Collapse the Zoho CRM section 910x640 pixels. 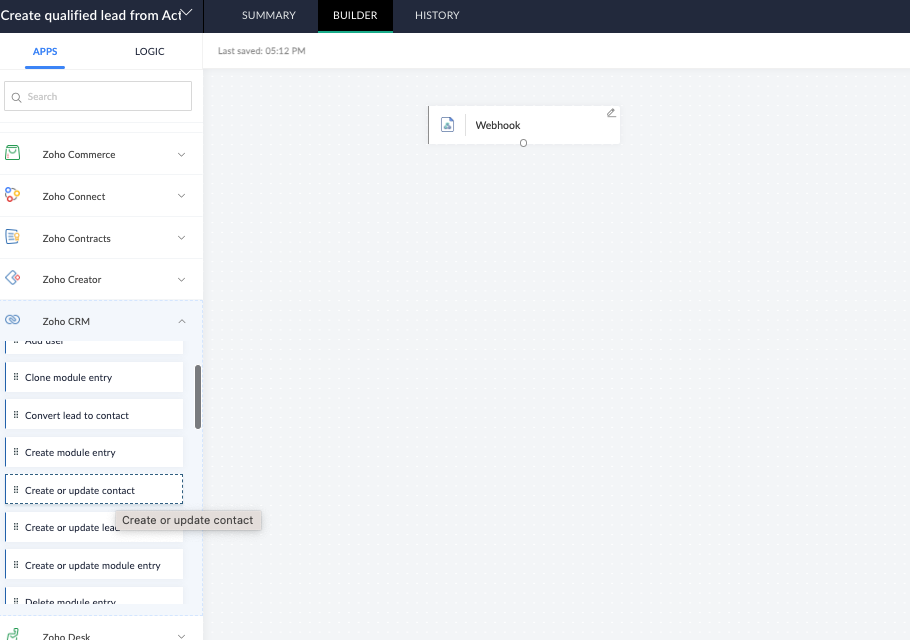pyautogui.click(x=182, y=321)
